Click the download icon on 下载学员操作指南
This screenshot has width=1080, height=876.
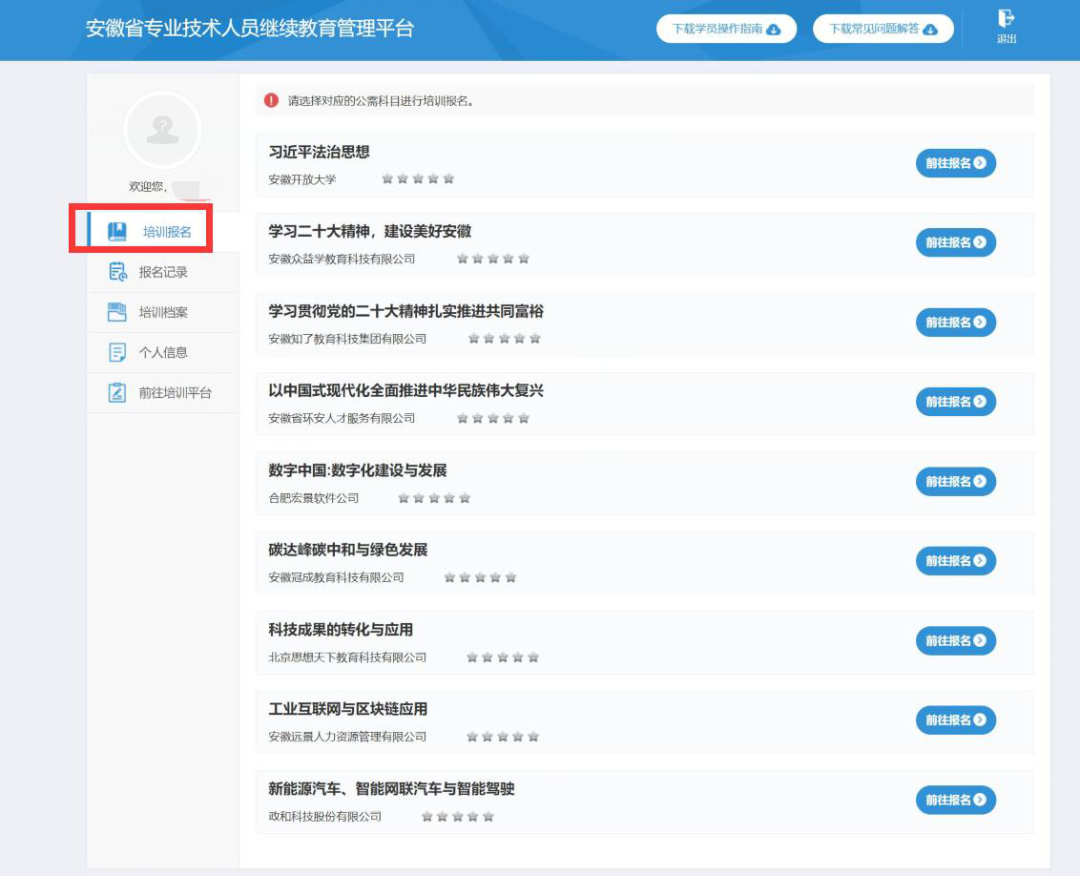tap(775, 28)
